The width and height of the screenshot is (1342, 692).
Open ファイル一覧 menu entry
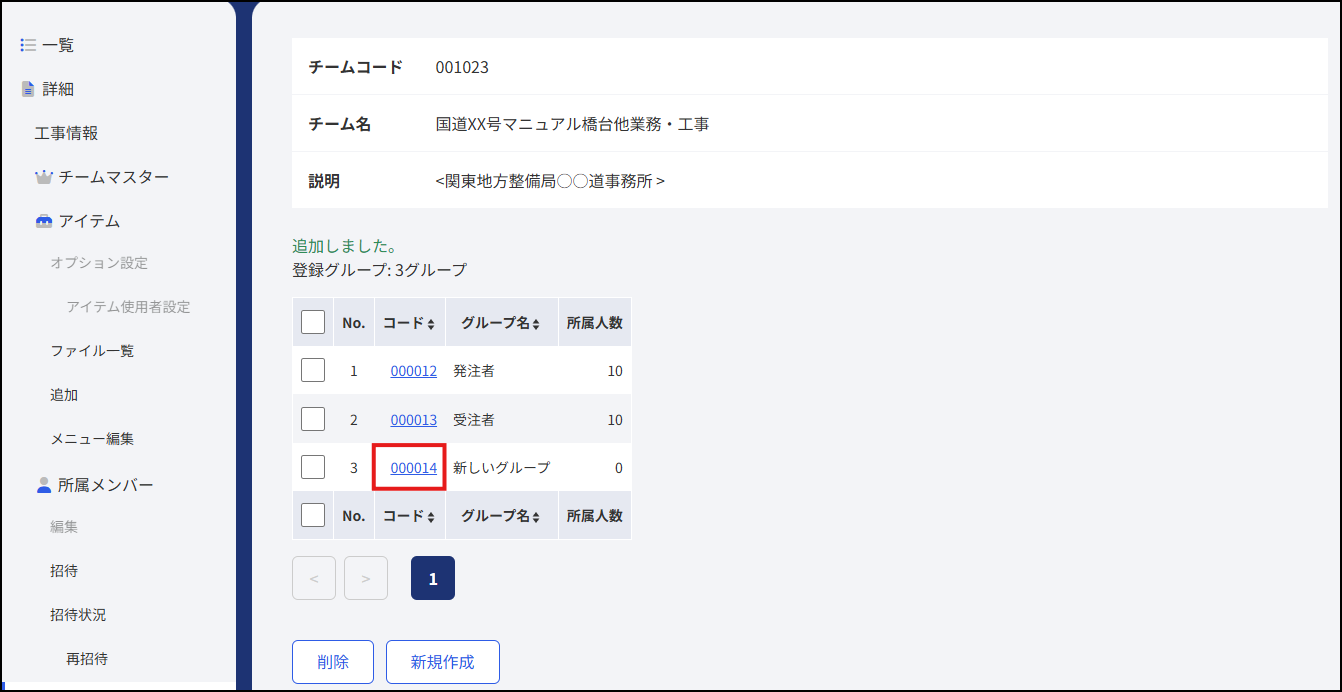[92, 351]
